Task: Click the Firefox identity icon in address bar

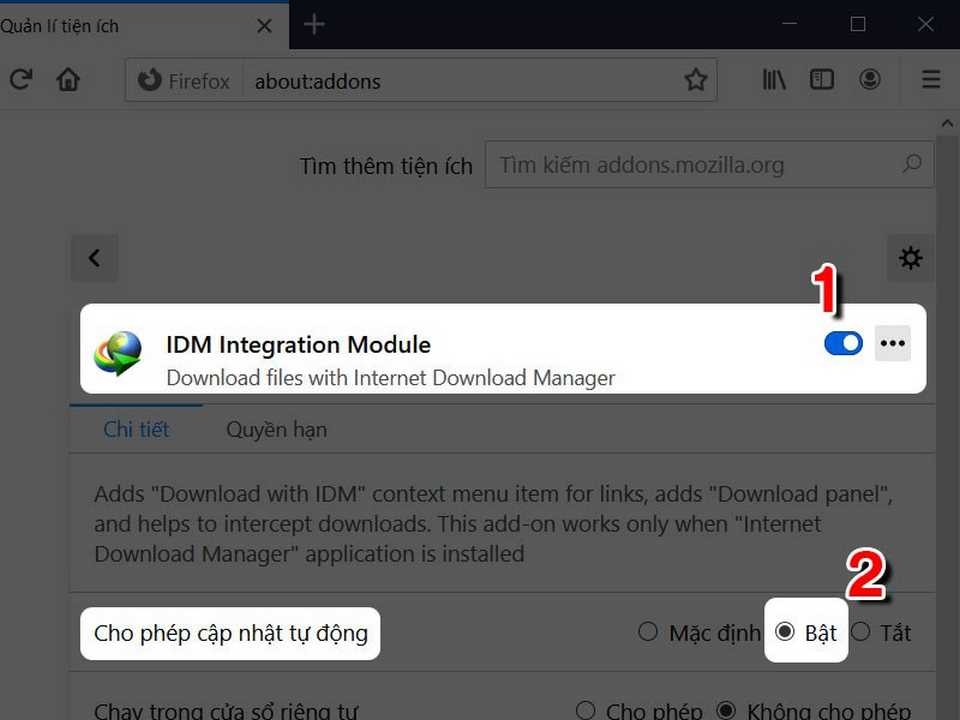Action: [x=149, y=80]
